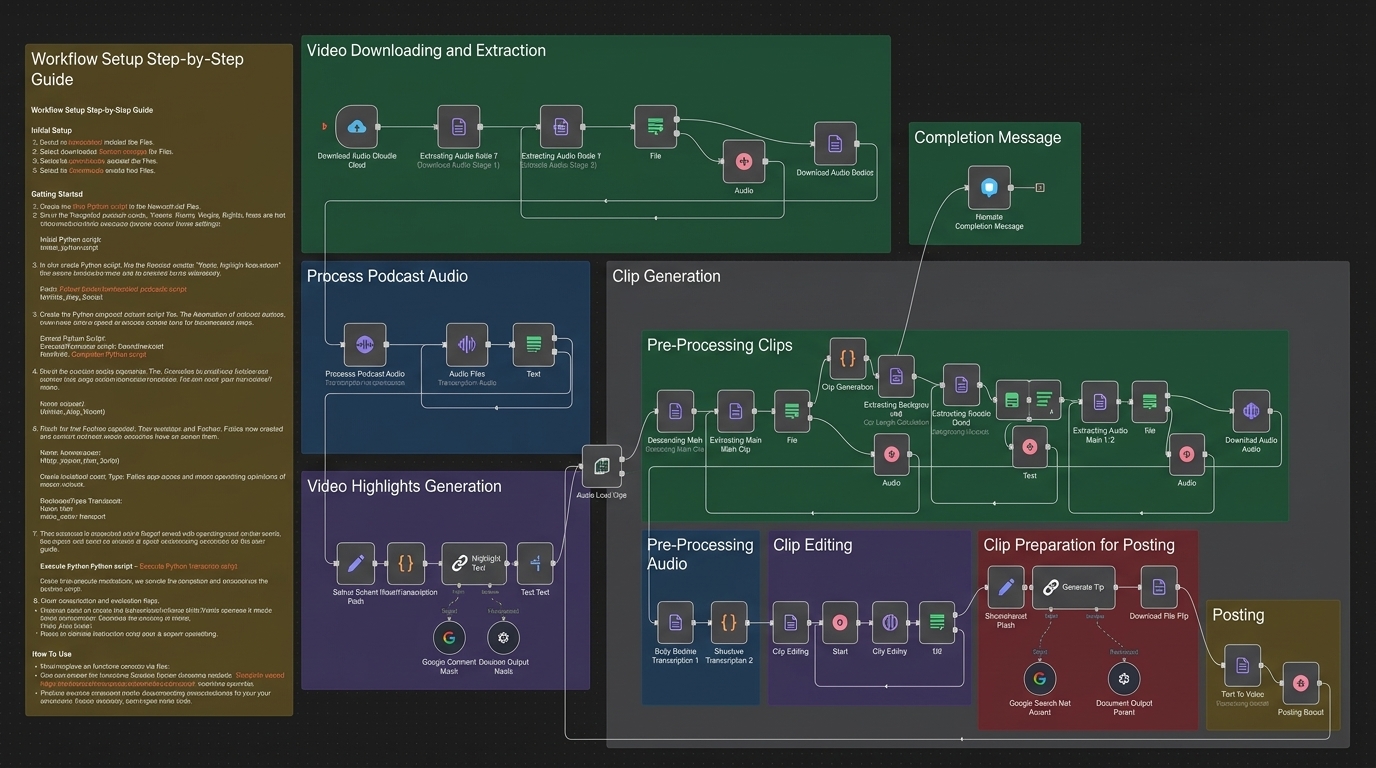Click the "Process Podcast Audio" section title
The image size is (1376, 768).
click(387, 276)
